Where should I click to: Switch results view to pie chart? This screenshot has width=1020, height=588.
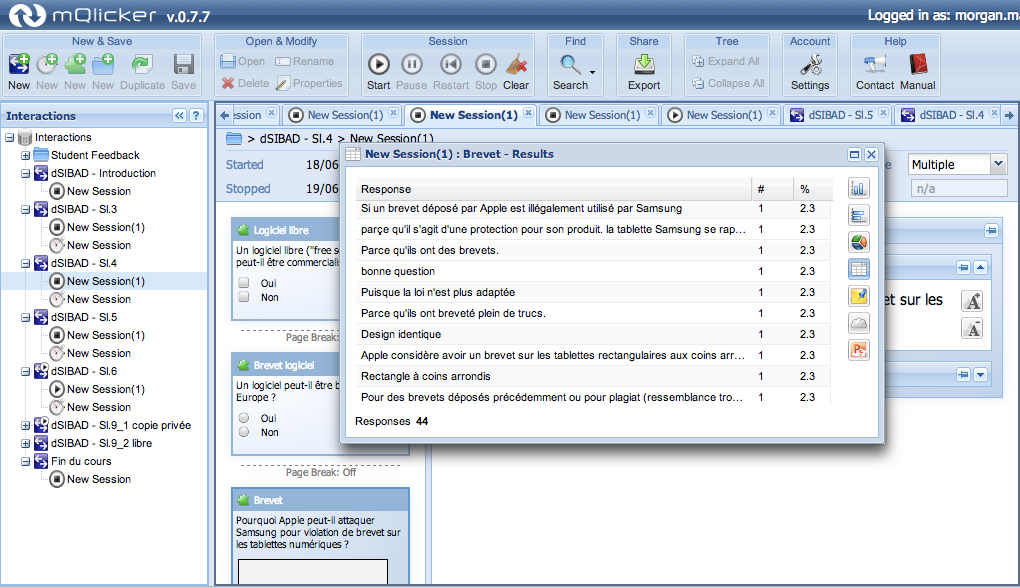click(858, 242)
